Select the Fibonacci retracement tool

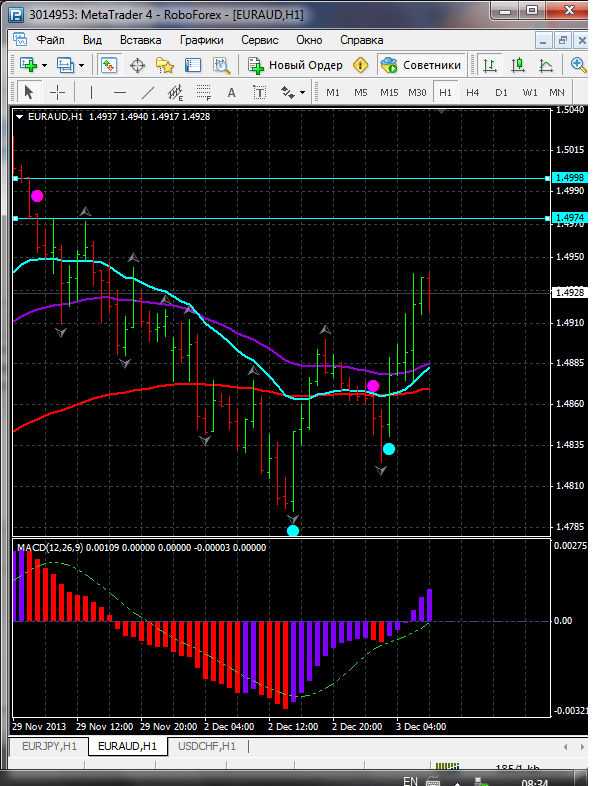click(x=203, y=93)
